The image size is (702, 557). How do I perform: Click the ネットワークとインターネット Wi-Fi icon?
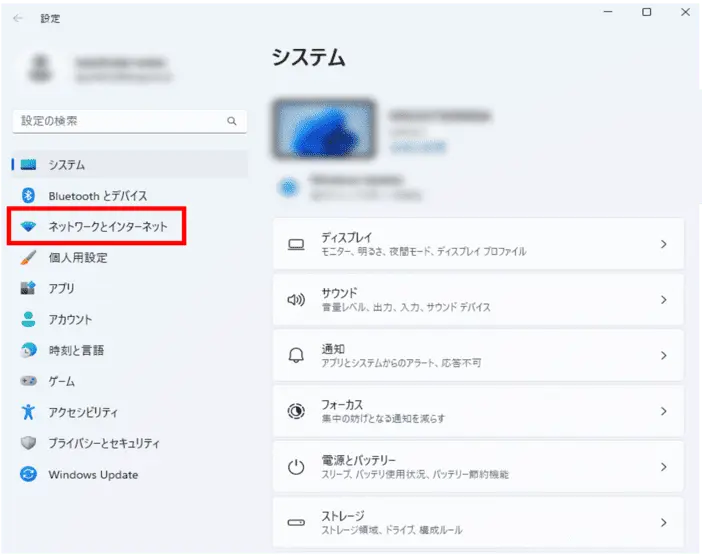pos(28,227)
